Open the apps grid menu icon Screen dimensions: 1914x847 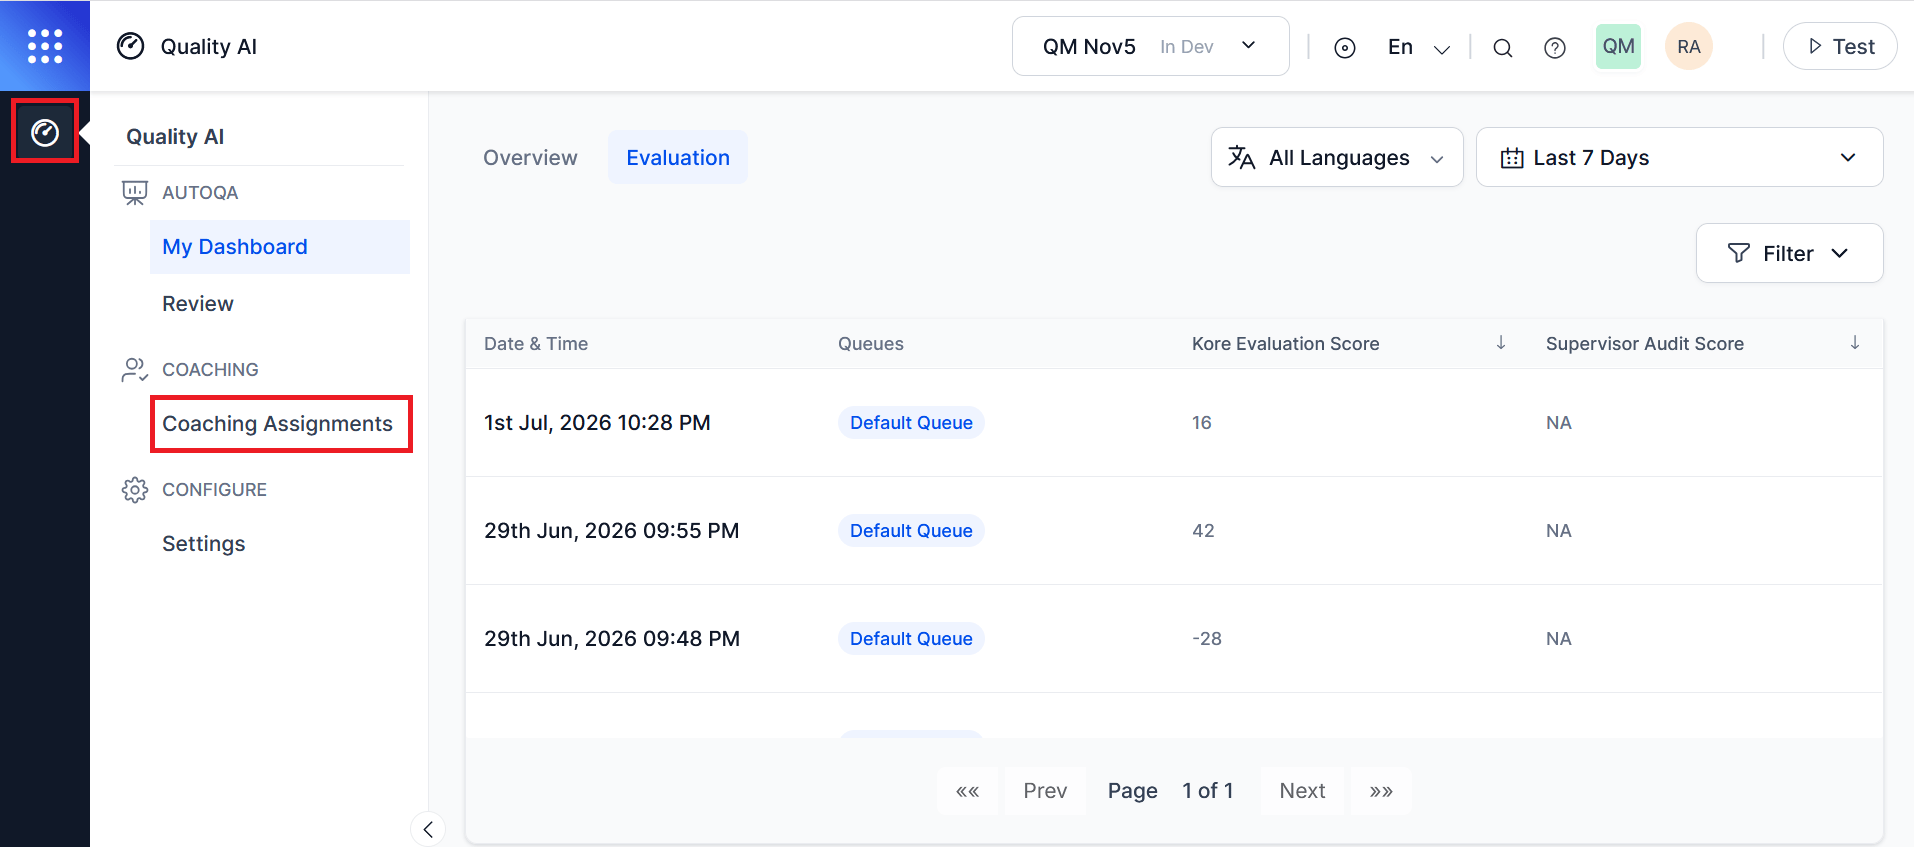[45, 46]
